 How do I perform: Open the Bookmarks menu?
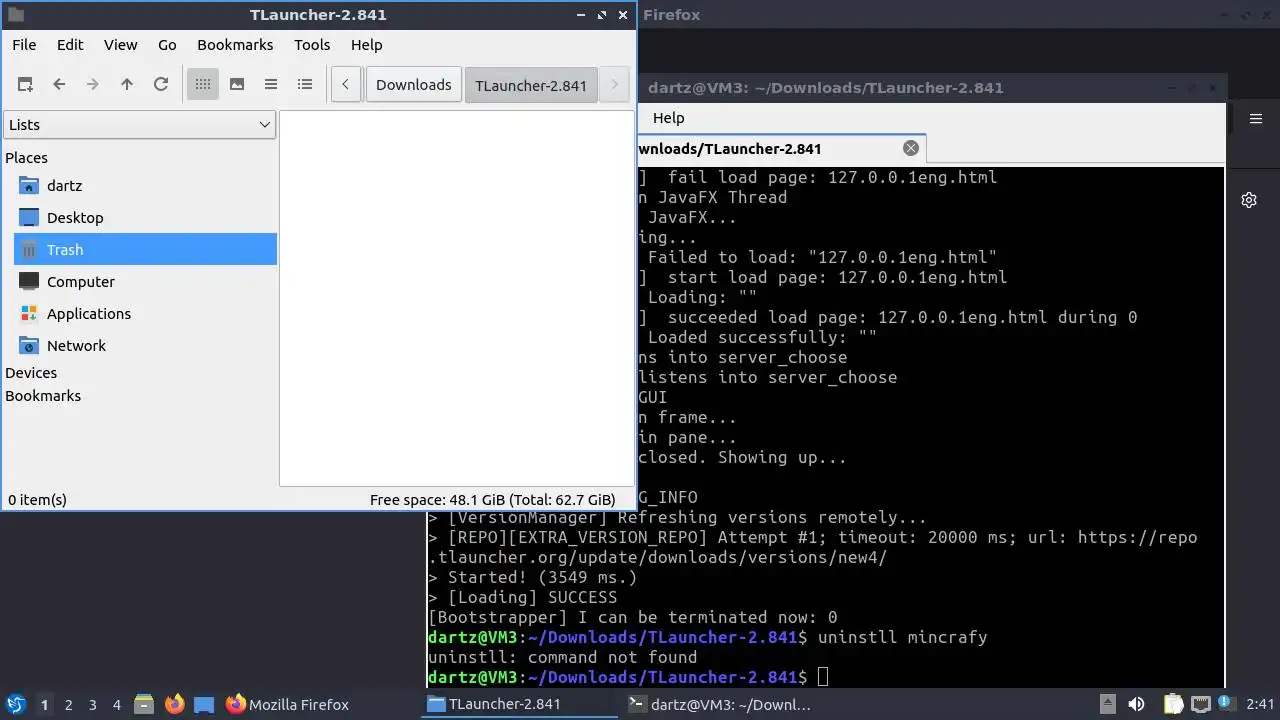point(235,45)
